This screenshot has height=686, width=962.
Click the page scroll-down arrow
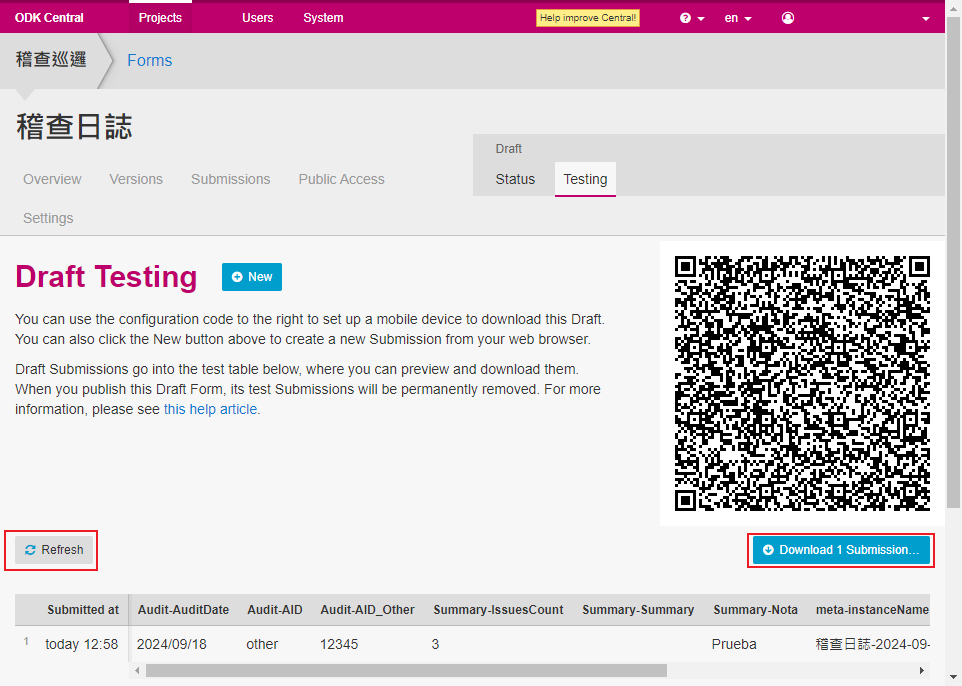click(x=953, y=679)
